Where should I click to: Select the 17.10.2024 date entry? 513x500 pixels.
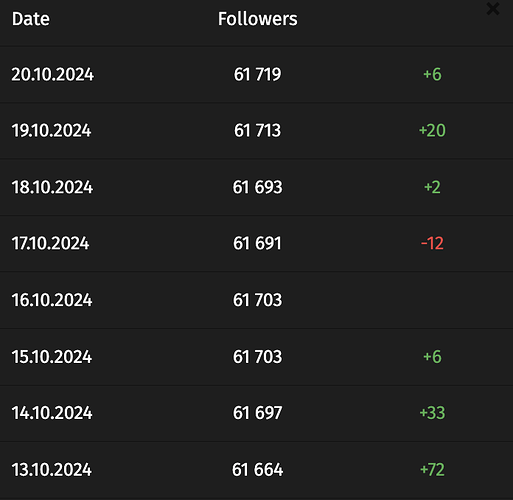point(50,243)
